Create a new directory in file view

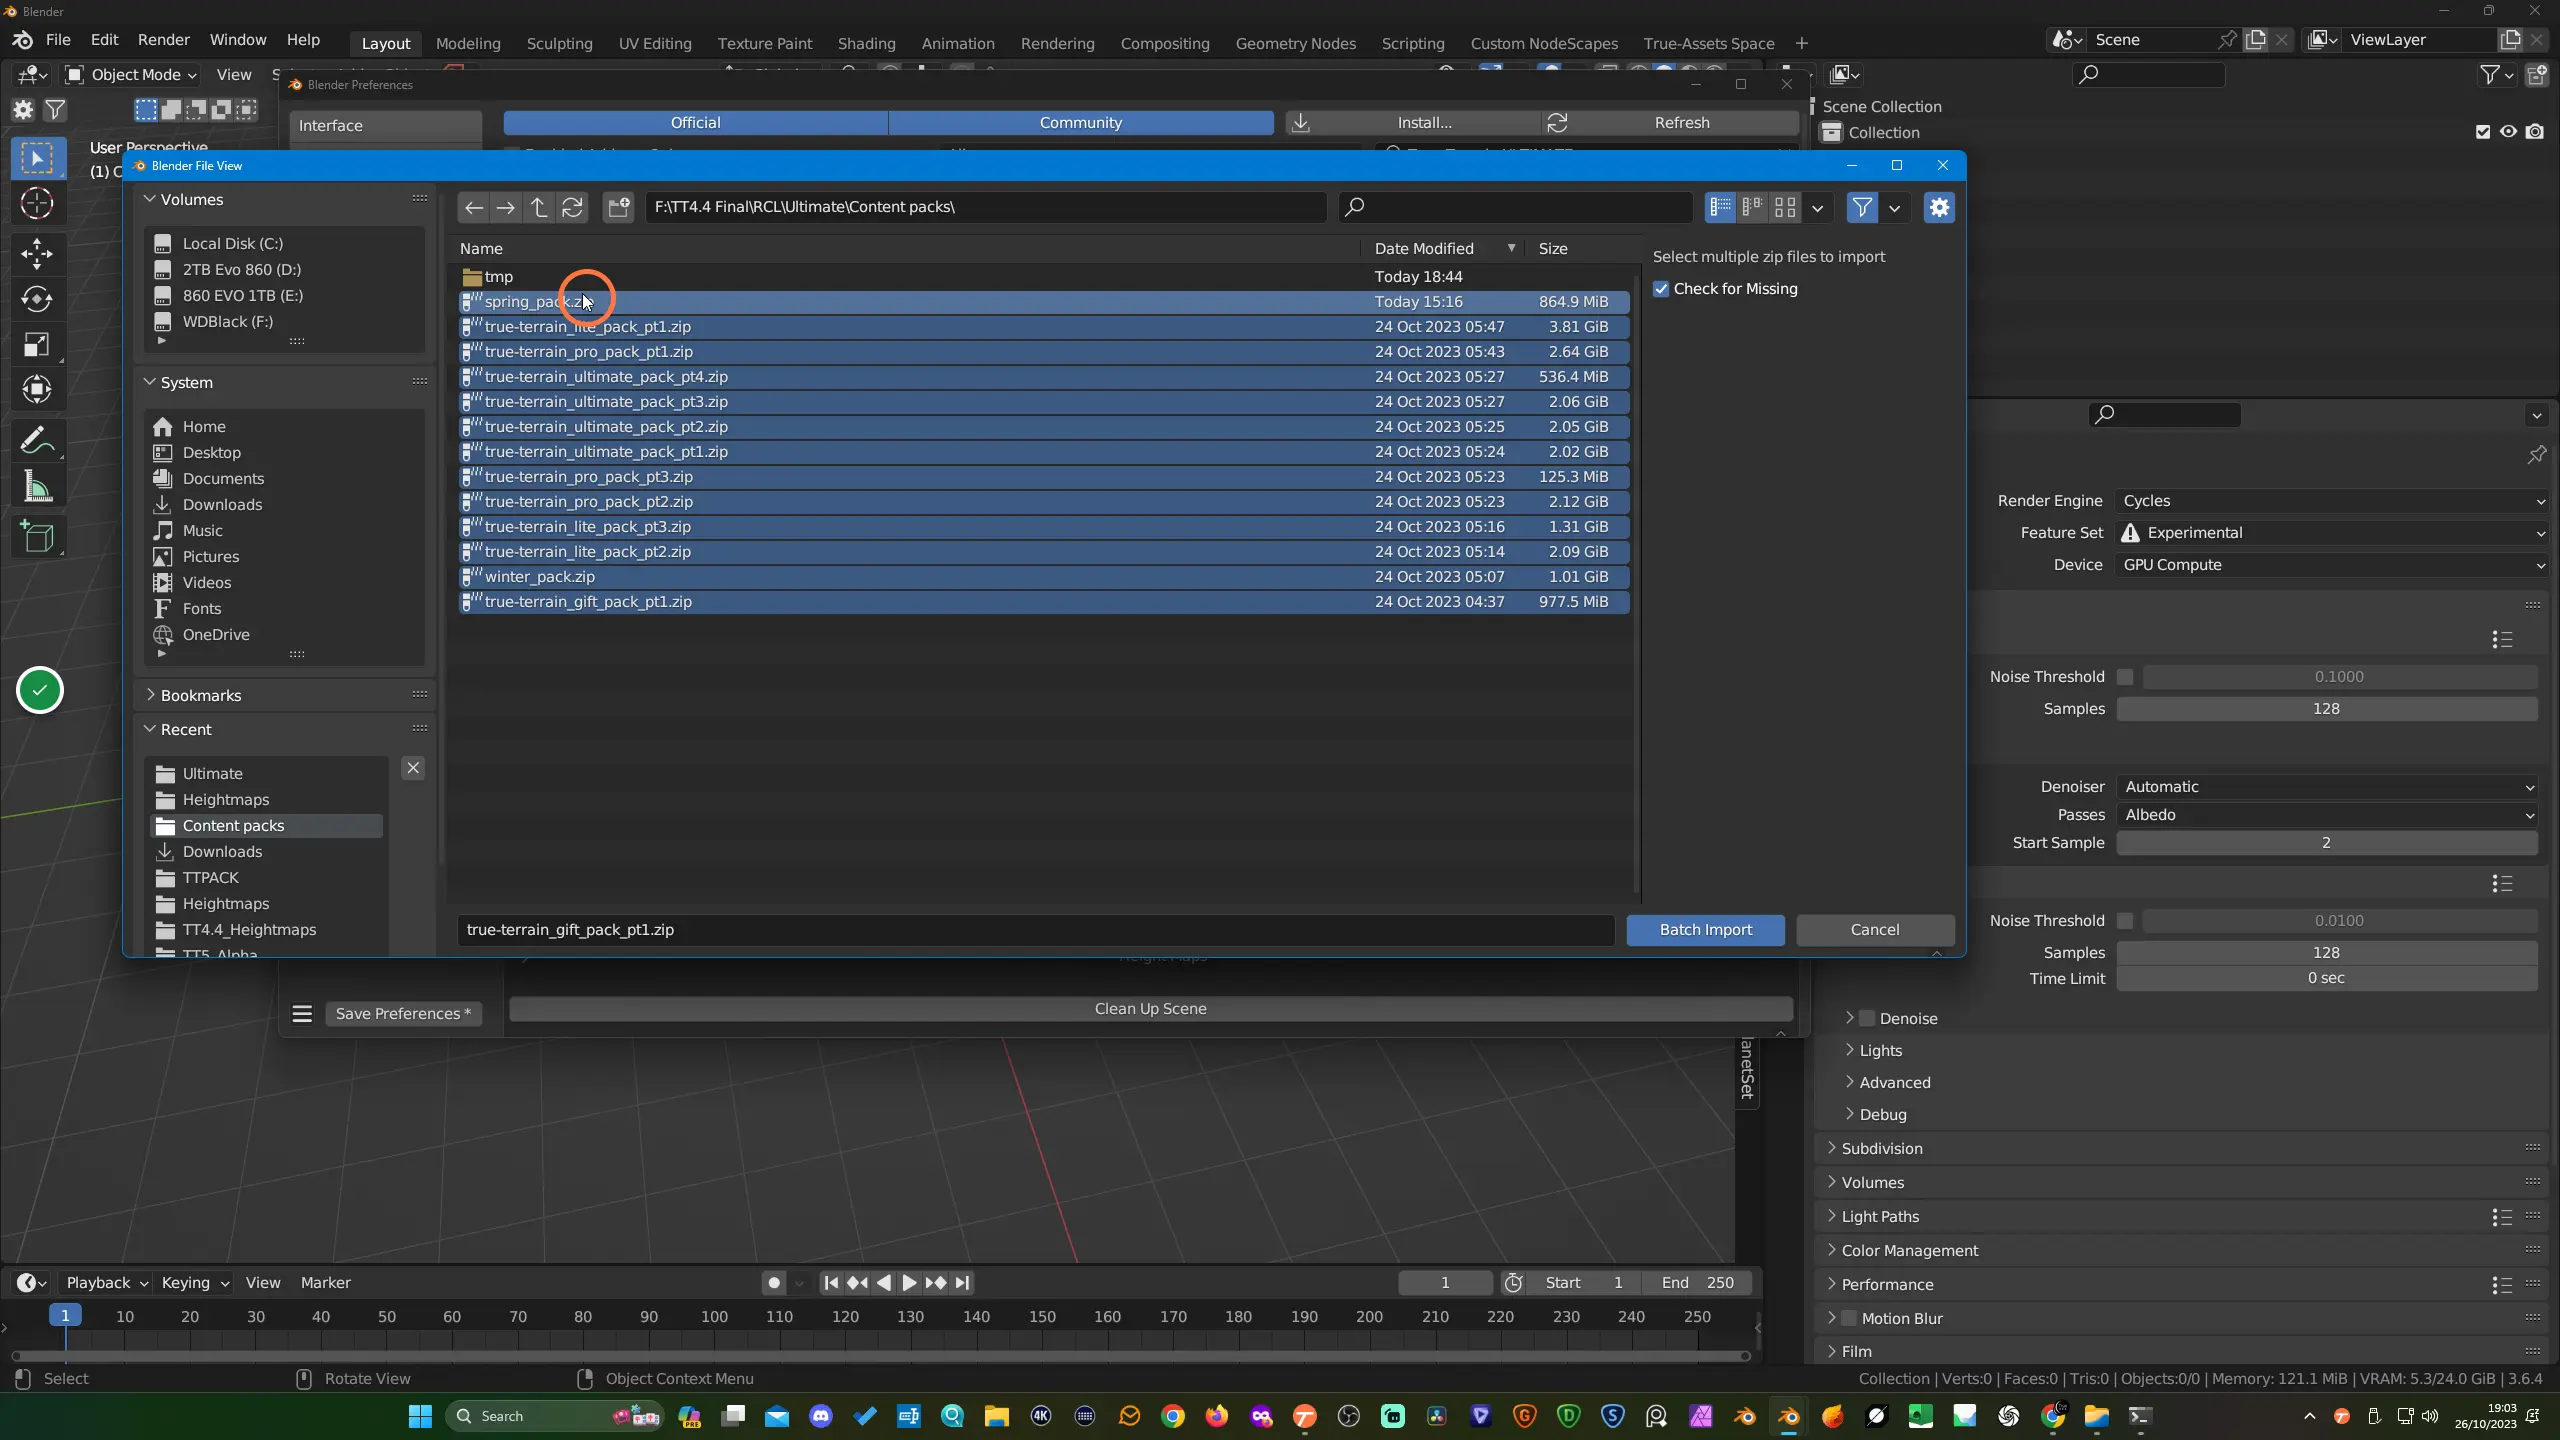click(x=619, y=207)
